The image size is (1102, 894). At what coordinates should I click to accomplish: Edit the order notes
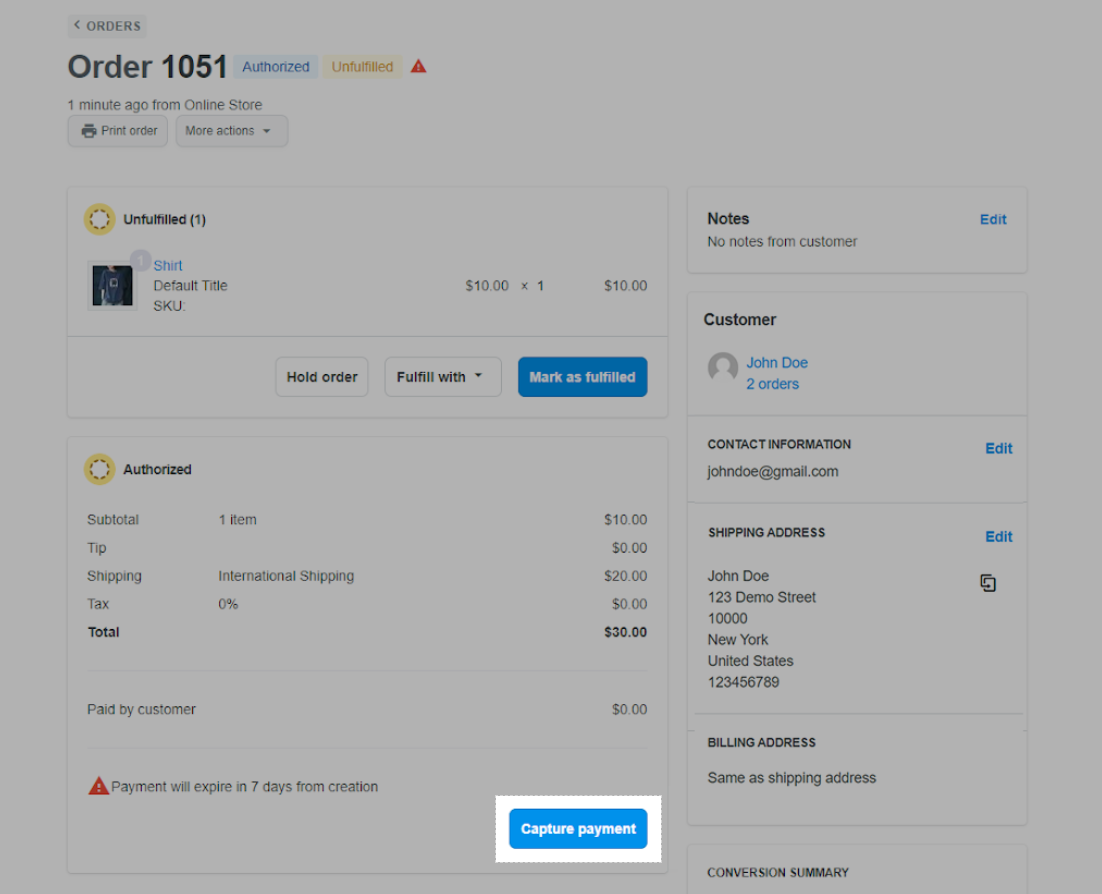992,219
